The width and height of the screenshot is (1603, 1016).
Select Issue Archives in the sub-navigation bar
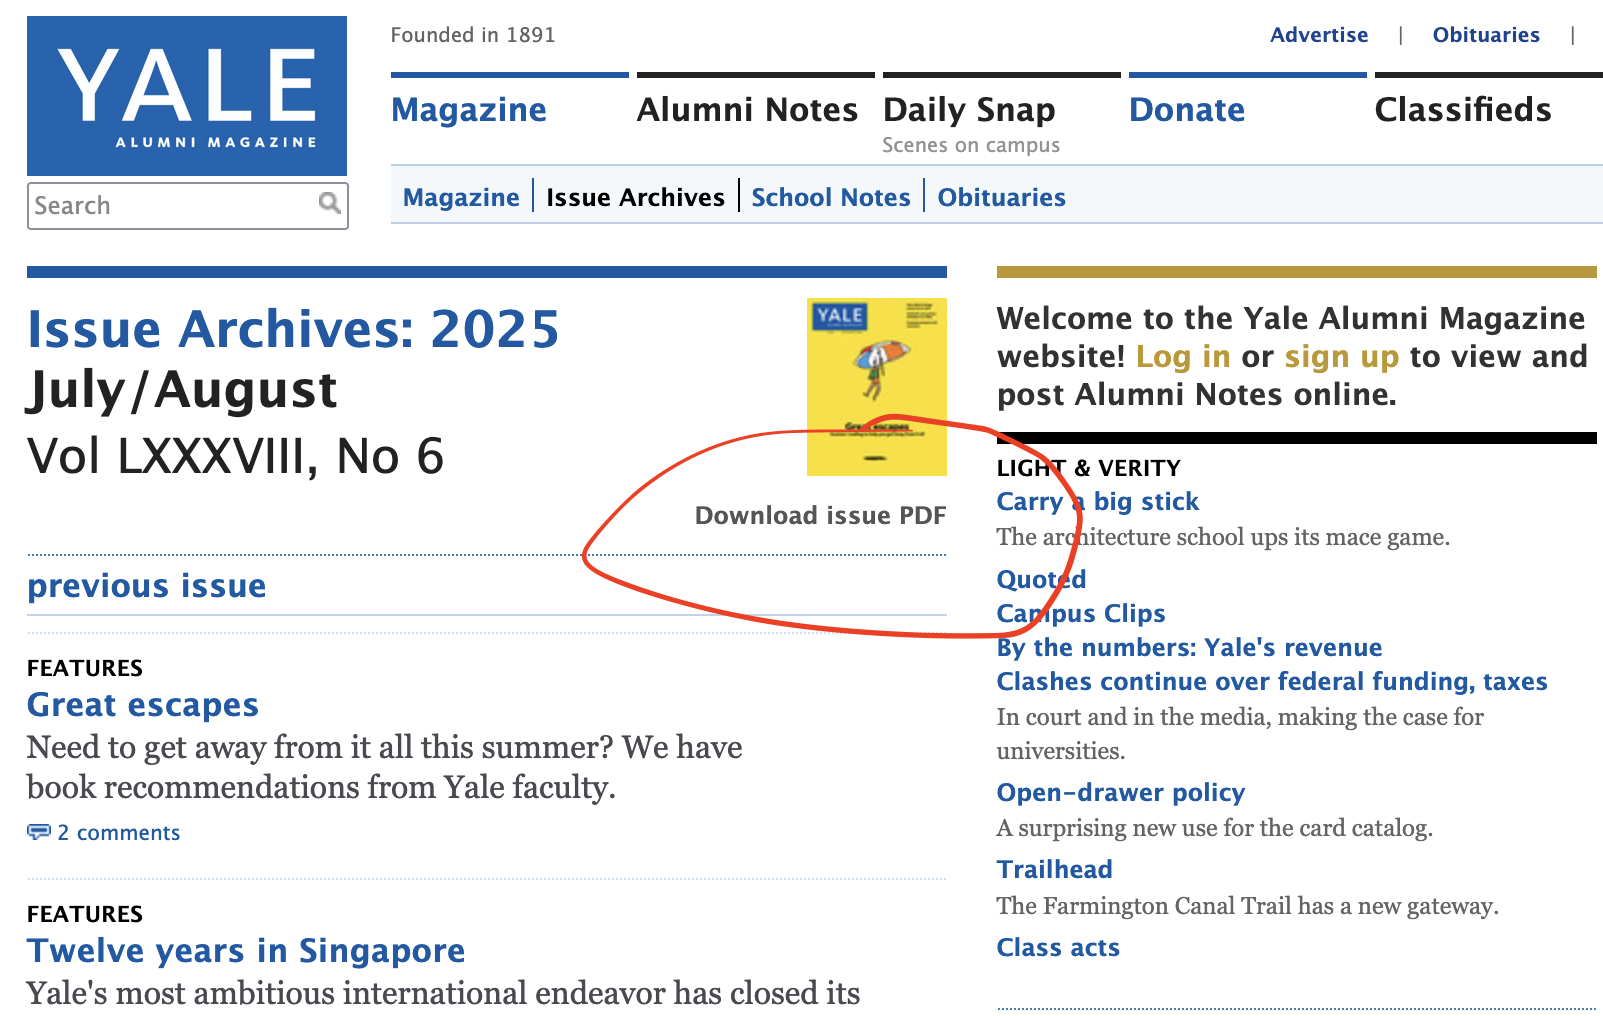(x=635, y=197)
